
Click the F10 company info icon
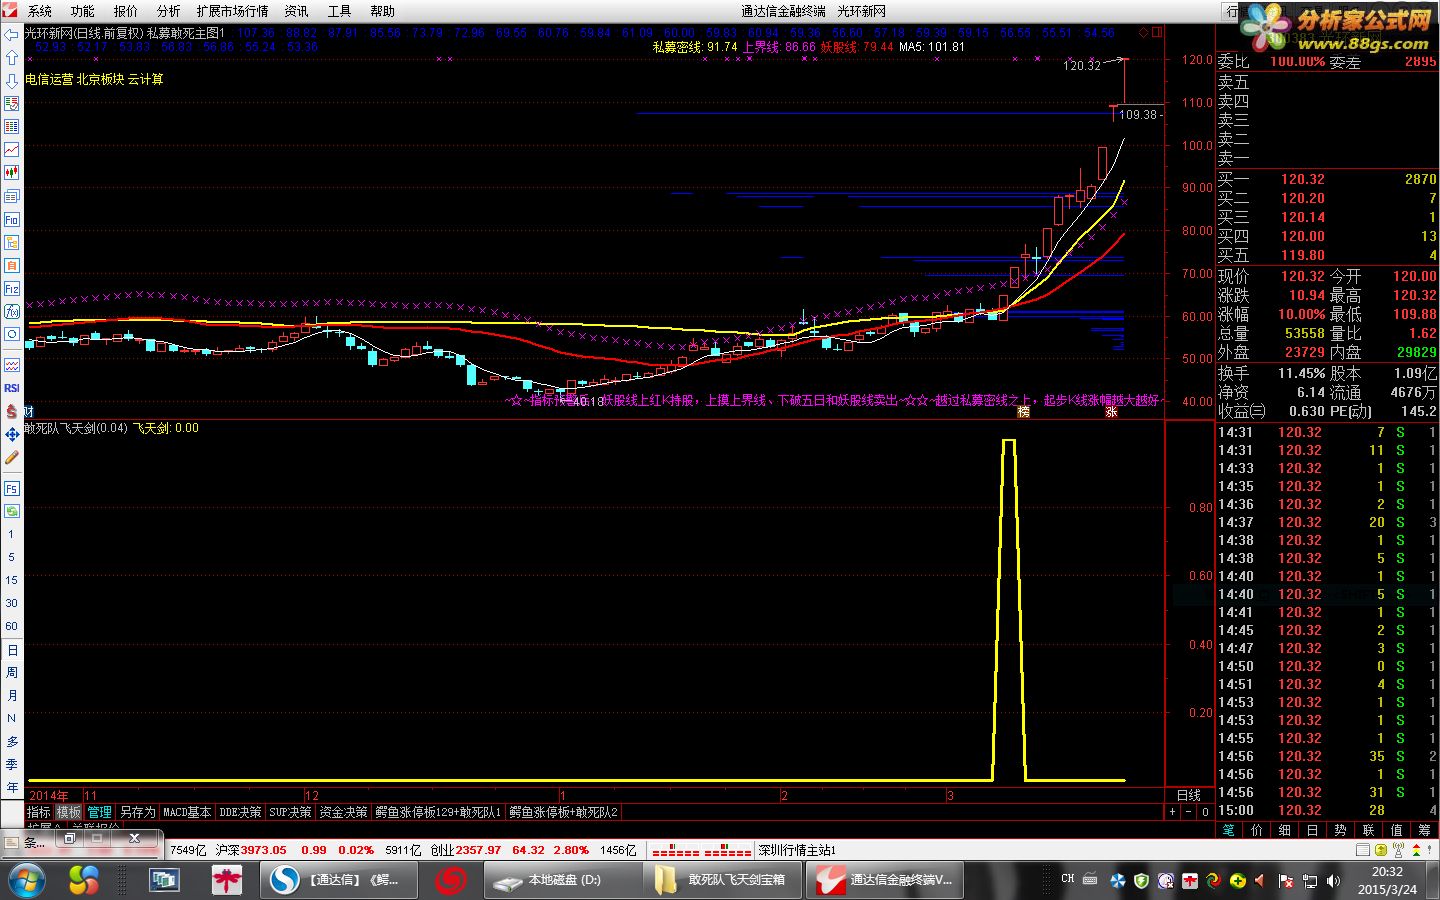(x=12, y=220)
